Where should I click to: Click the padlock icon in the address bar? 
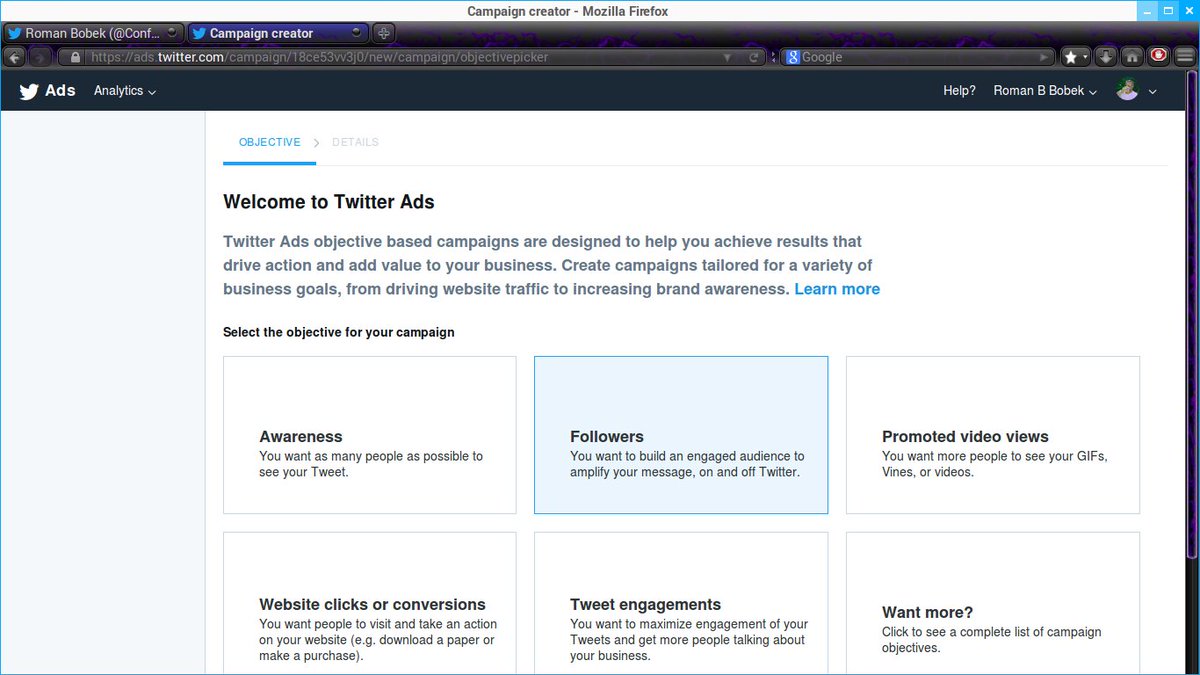click(x=74, y=57)
